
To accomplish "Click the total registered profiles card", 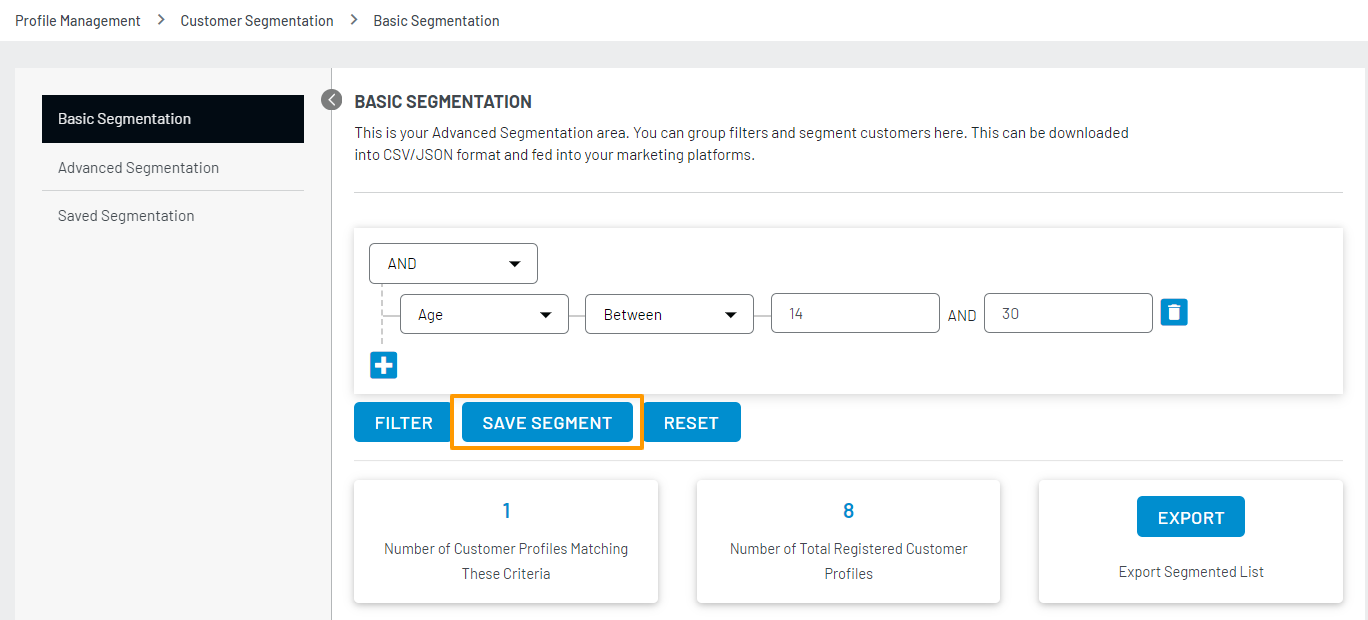I will [848, 541].
